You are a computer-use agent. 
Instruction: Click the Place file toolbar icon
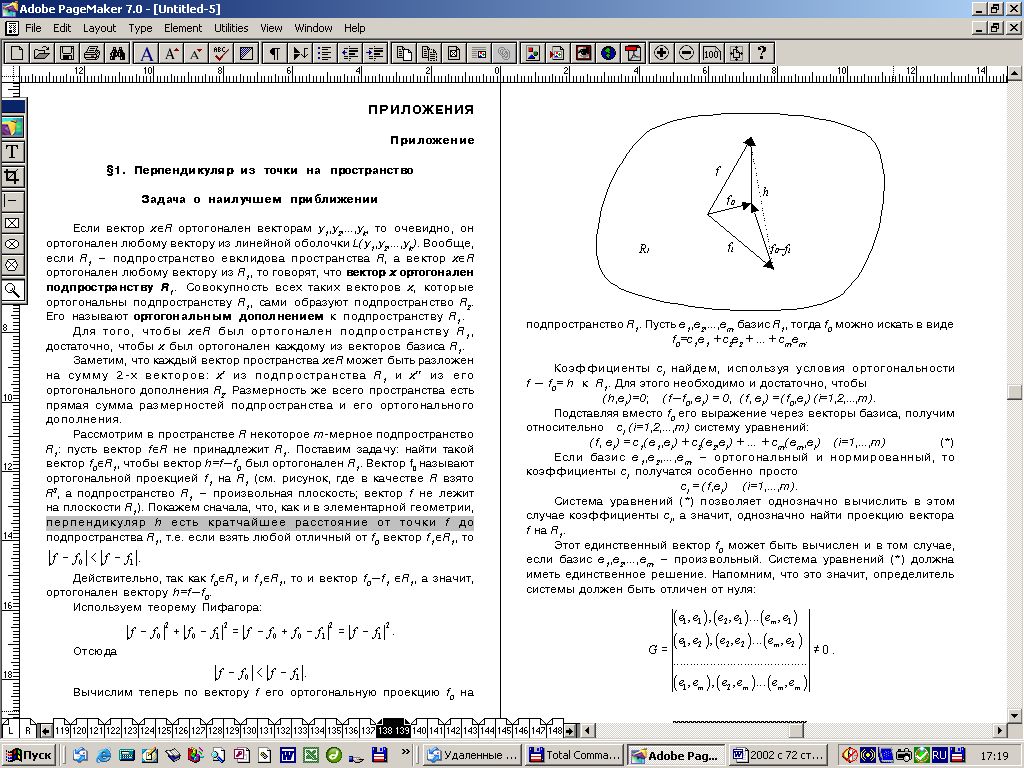pos(558,53)
